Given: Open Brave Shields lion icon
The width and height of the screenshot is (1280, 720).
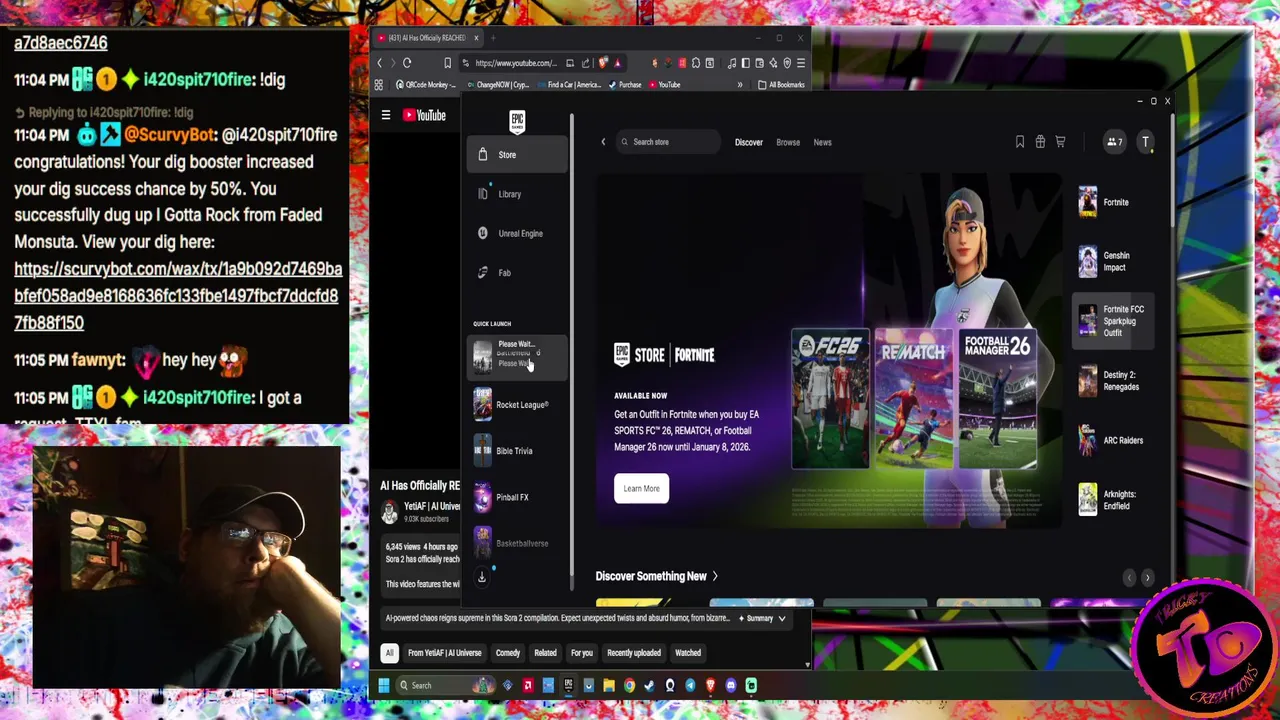Looking at the screenshot, I should (x=603, y=63).
